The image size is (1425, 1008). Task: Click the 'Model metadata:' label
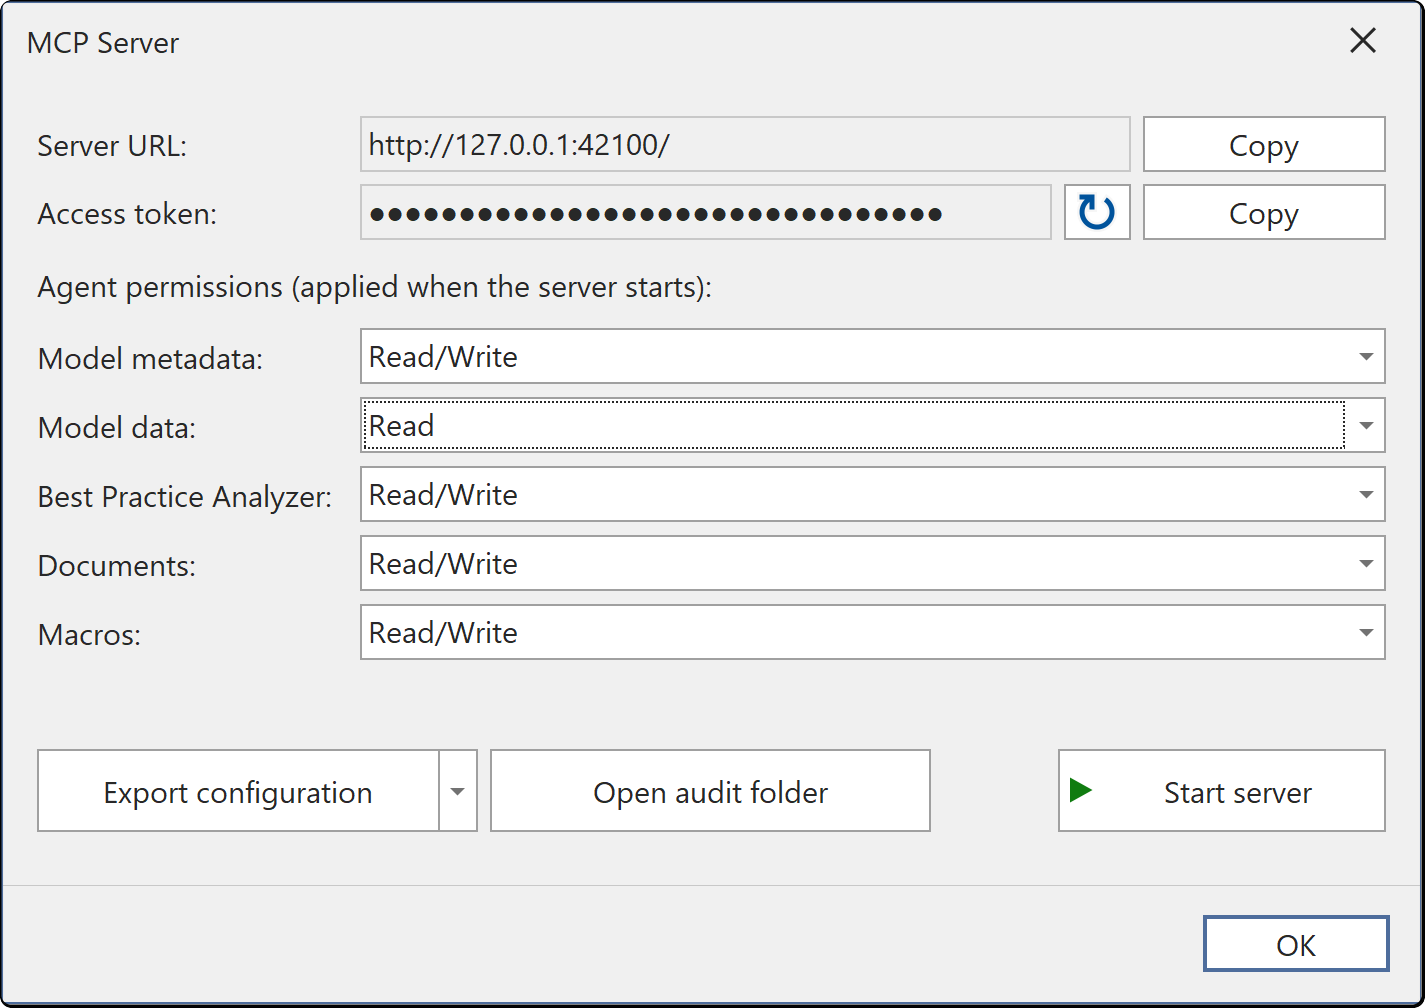(x=150, y=358)
